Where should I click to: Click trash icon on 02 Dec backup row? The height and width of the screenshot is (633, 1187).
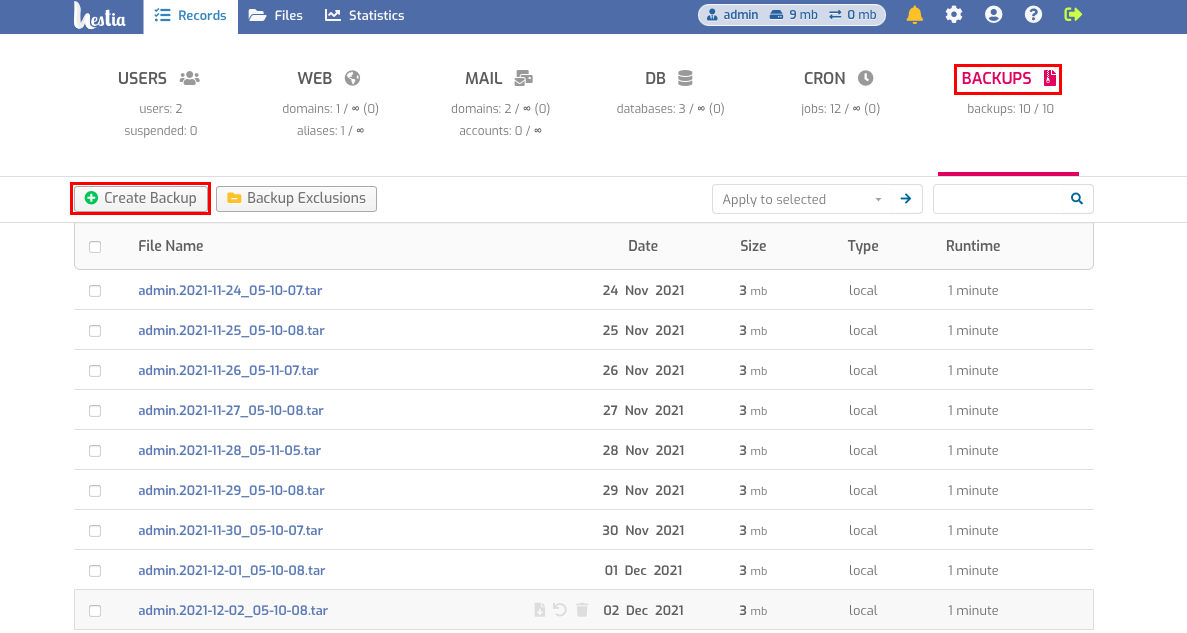(581, 610)
